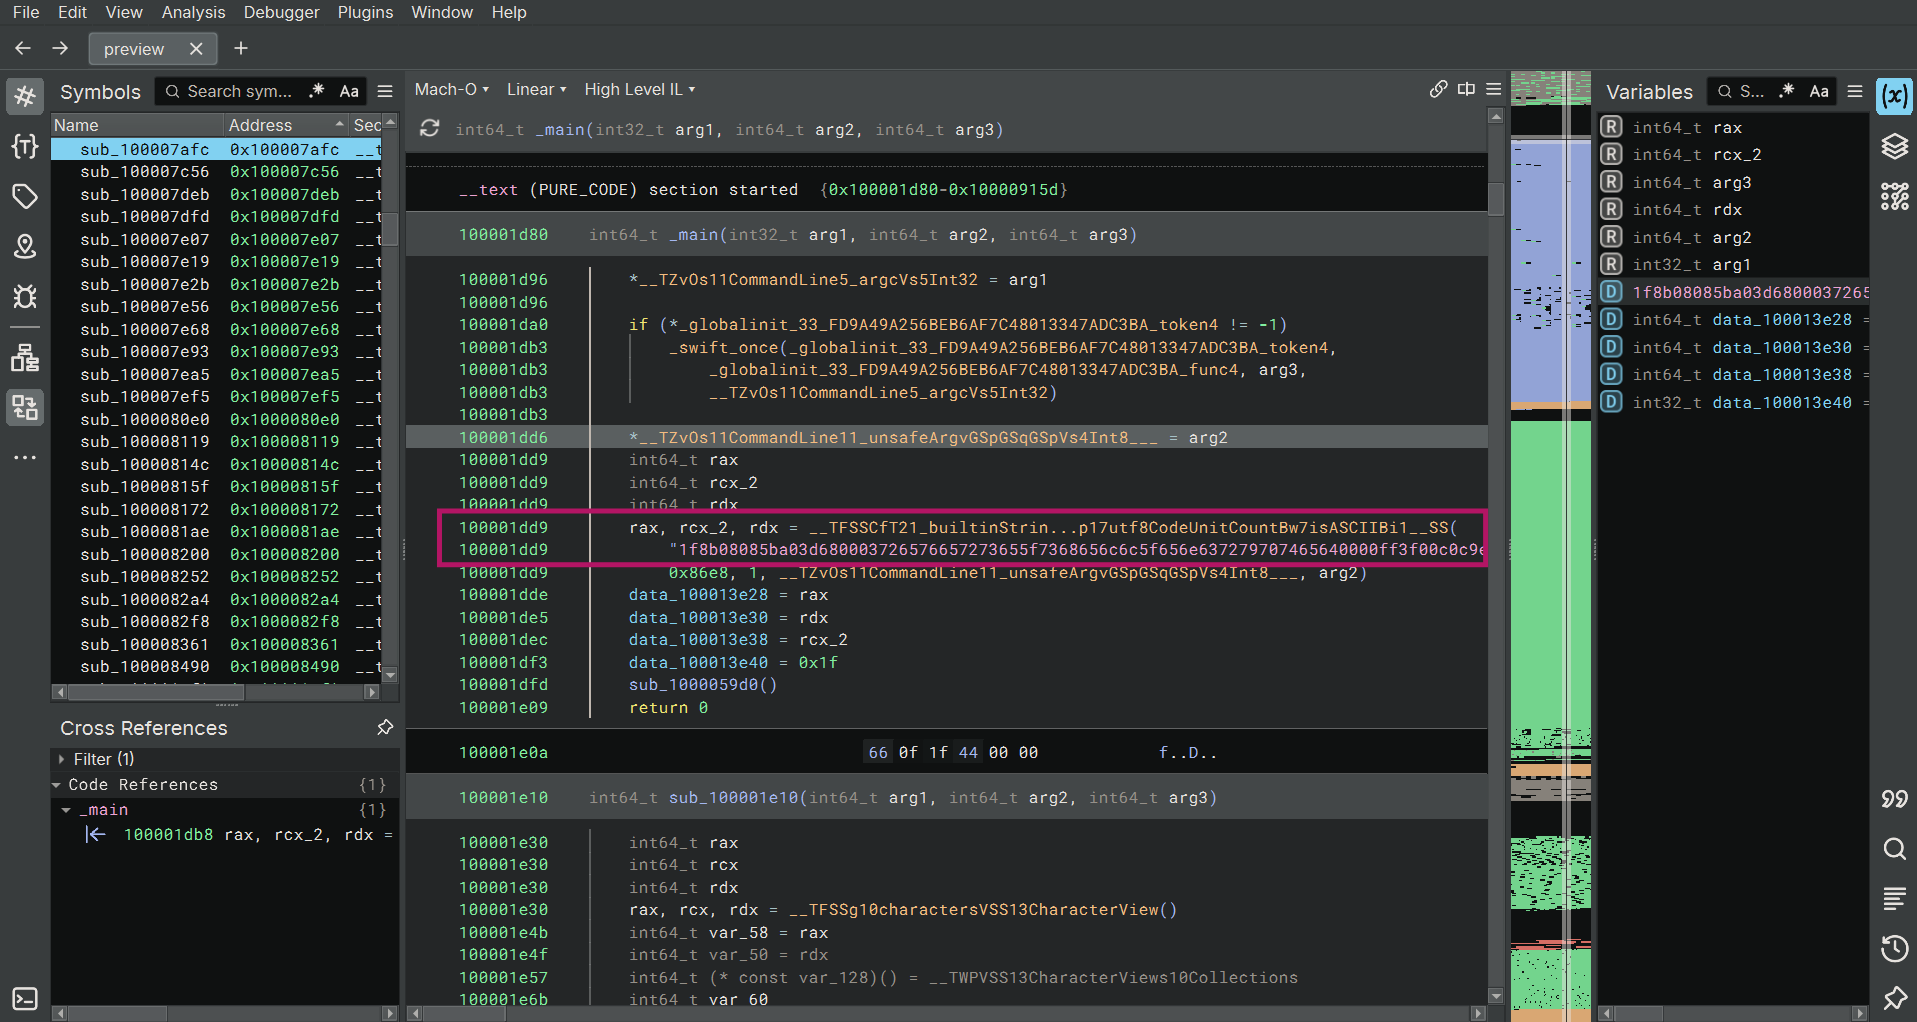Open the stacked layers icon on right sidebar
Viewport: 1917px width, 1022px height.
(x=1894, y=146)
